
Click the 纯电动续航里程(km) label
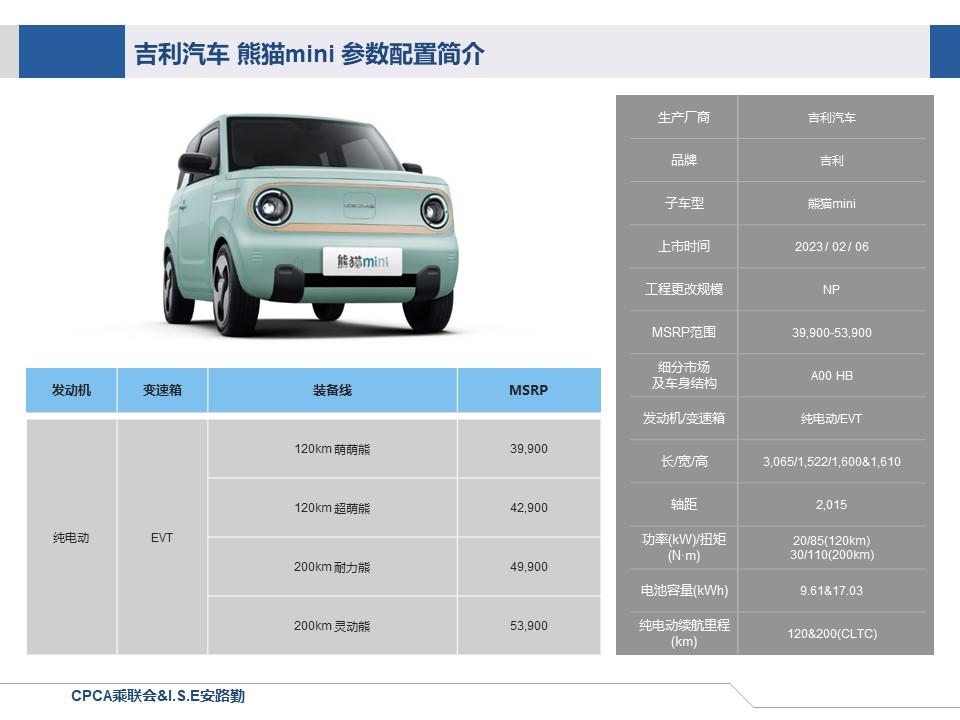tap(684, 633)
